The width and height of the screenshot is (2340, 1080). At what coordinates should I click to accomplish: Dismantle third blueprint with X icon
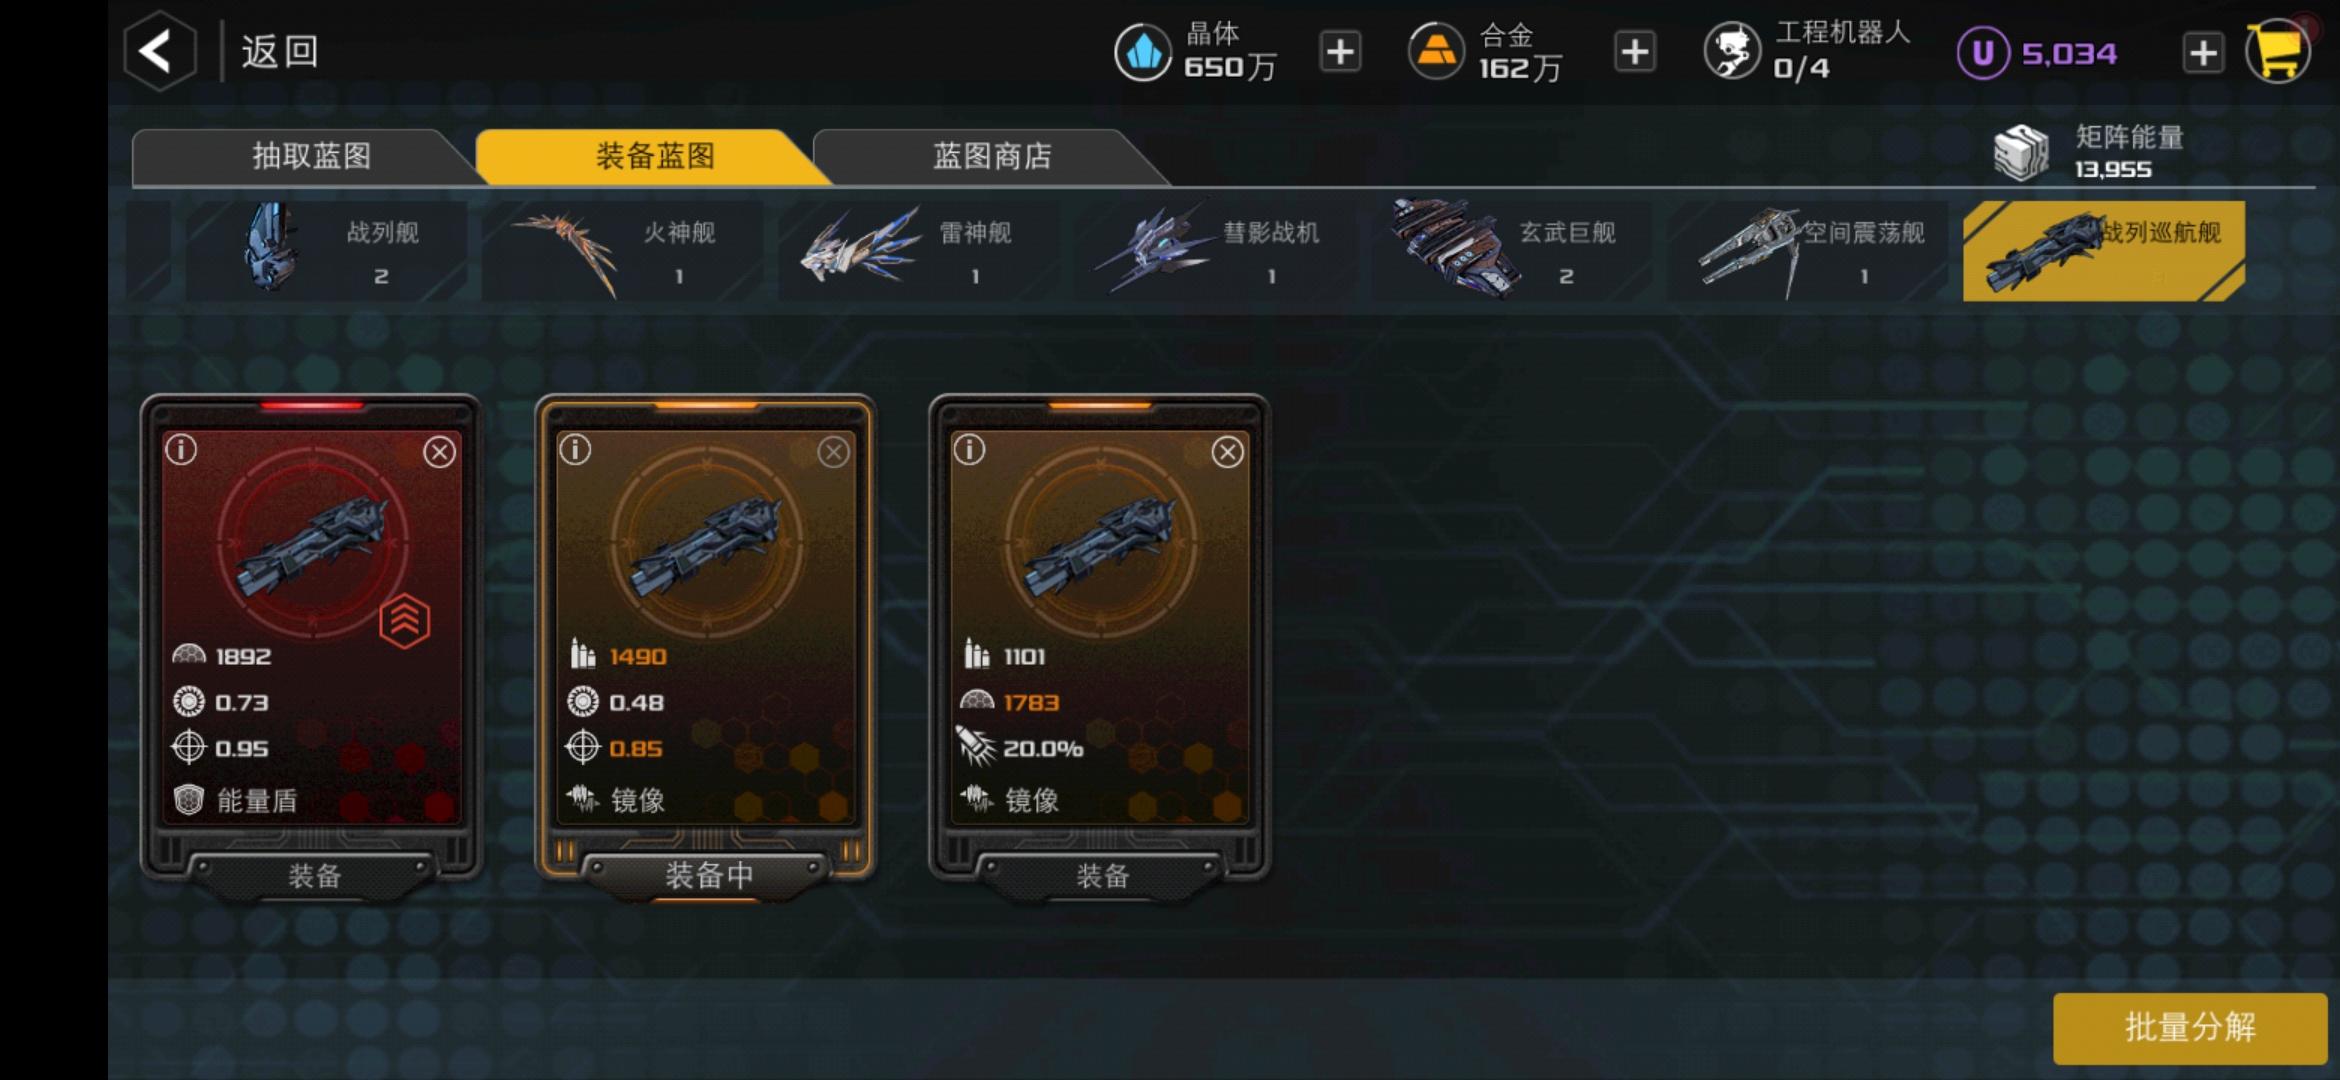[1227, 452]
